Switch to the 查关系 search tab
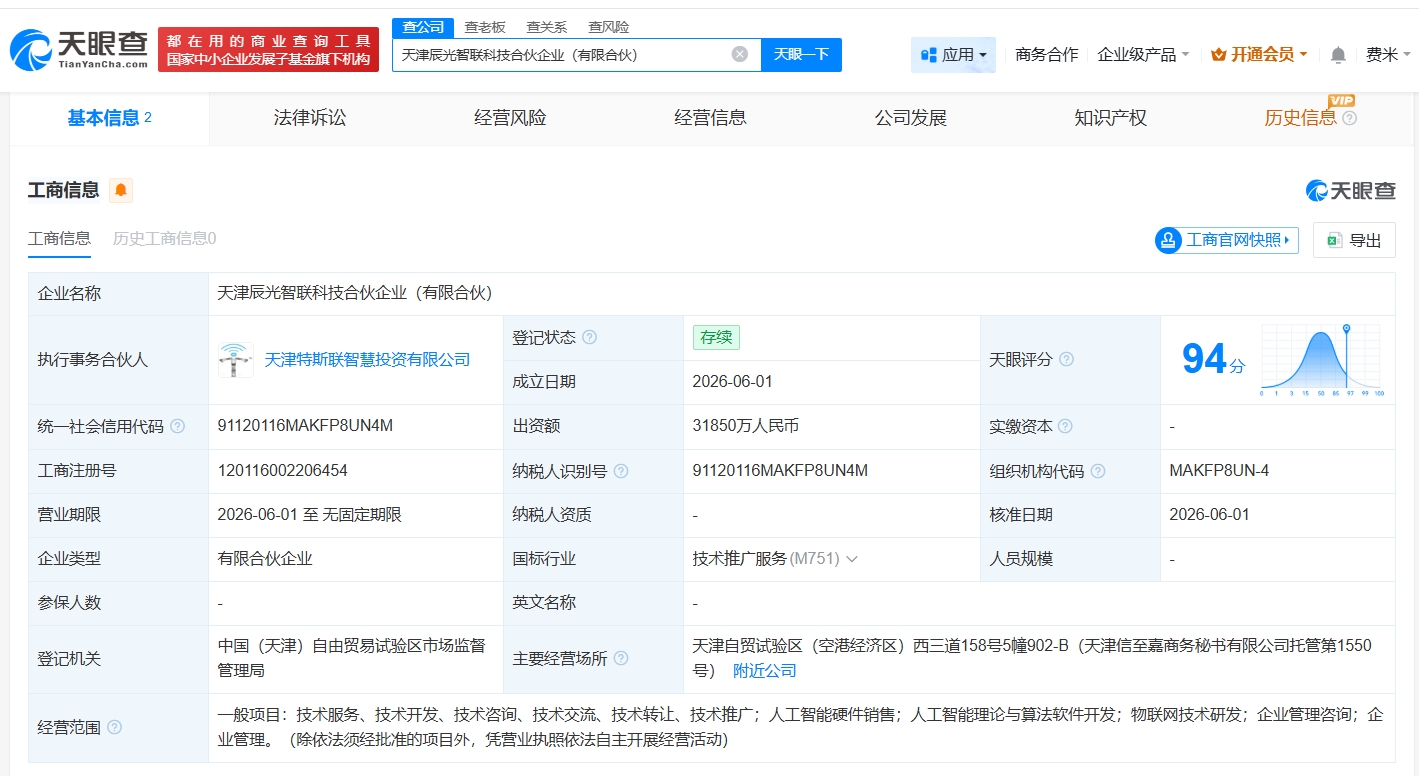The image size is (1419, 776). (x=547, y=27)
